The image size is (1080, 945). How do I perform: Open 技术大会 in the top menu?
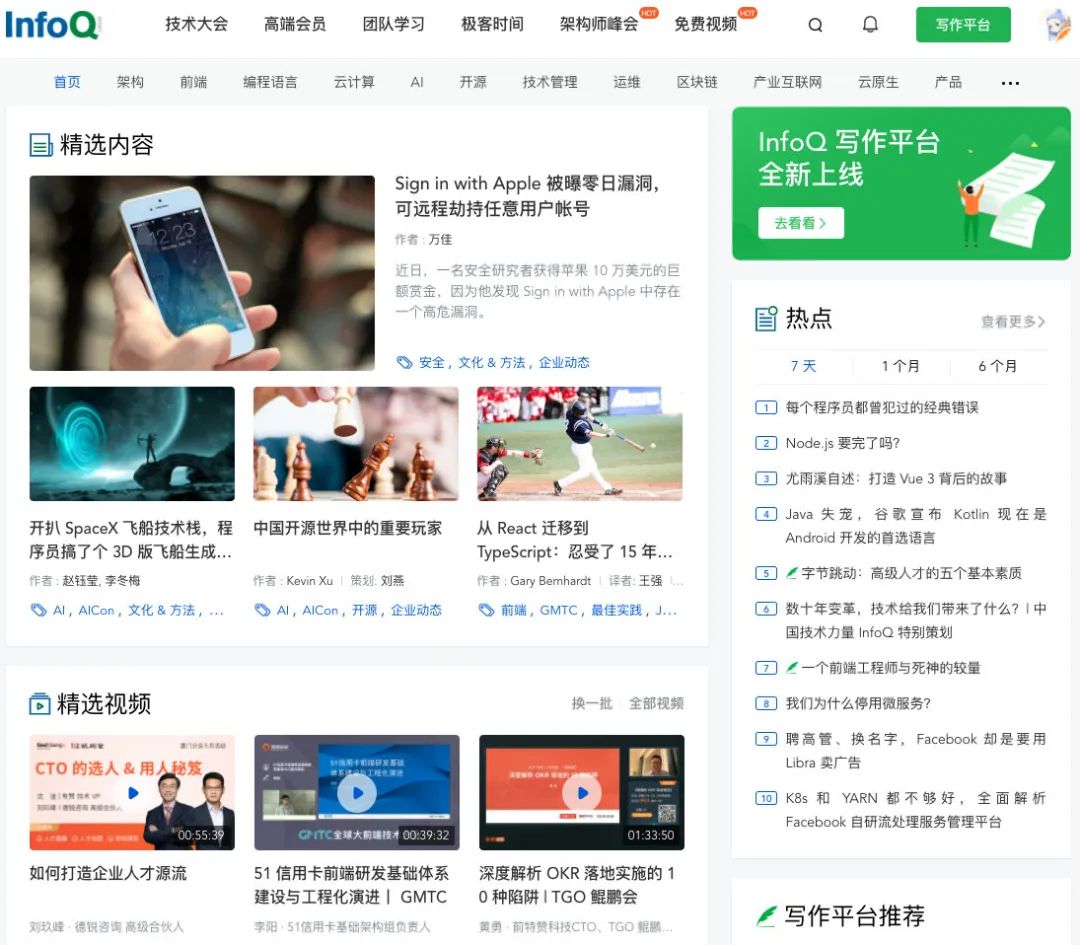tap(196, 24)
